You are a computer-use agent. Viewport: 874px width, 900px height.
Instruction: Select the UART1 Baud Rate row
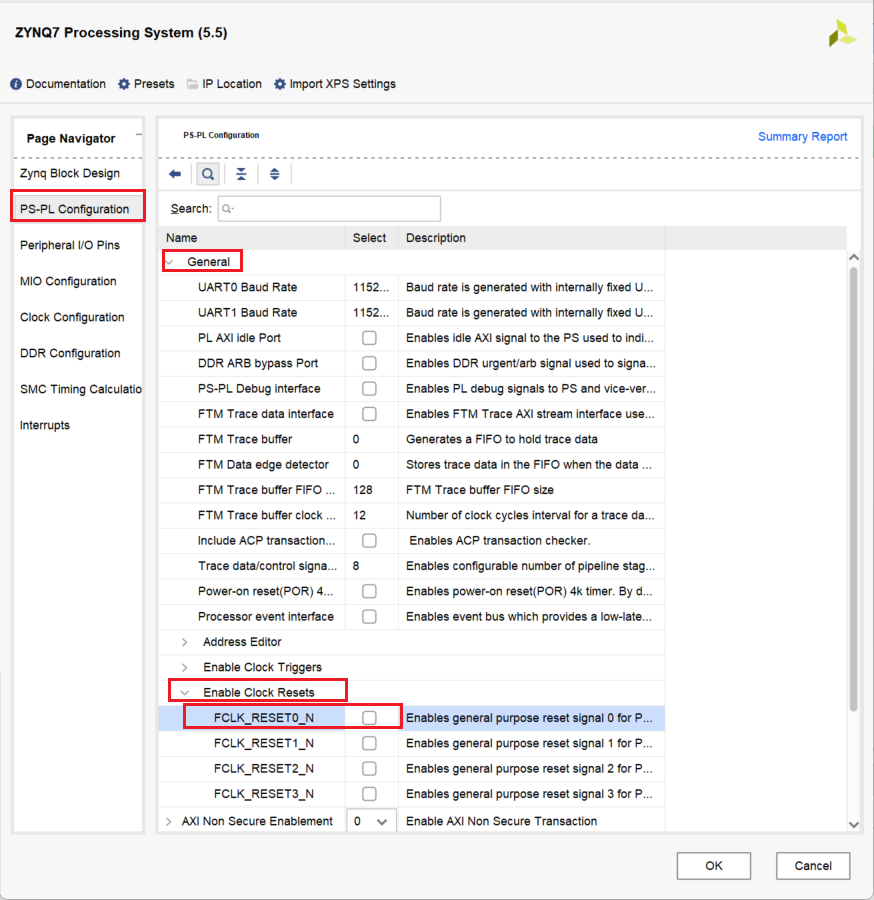tap(411, 313)
